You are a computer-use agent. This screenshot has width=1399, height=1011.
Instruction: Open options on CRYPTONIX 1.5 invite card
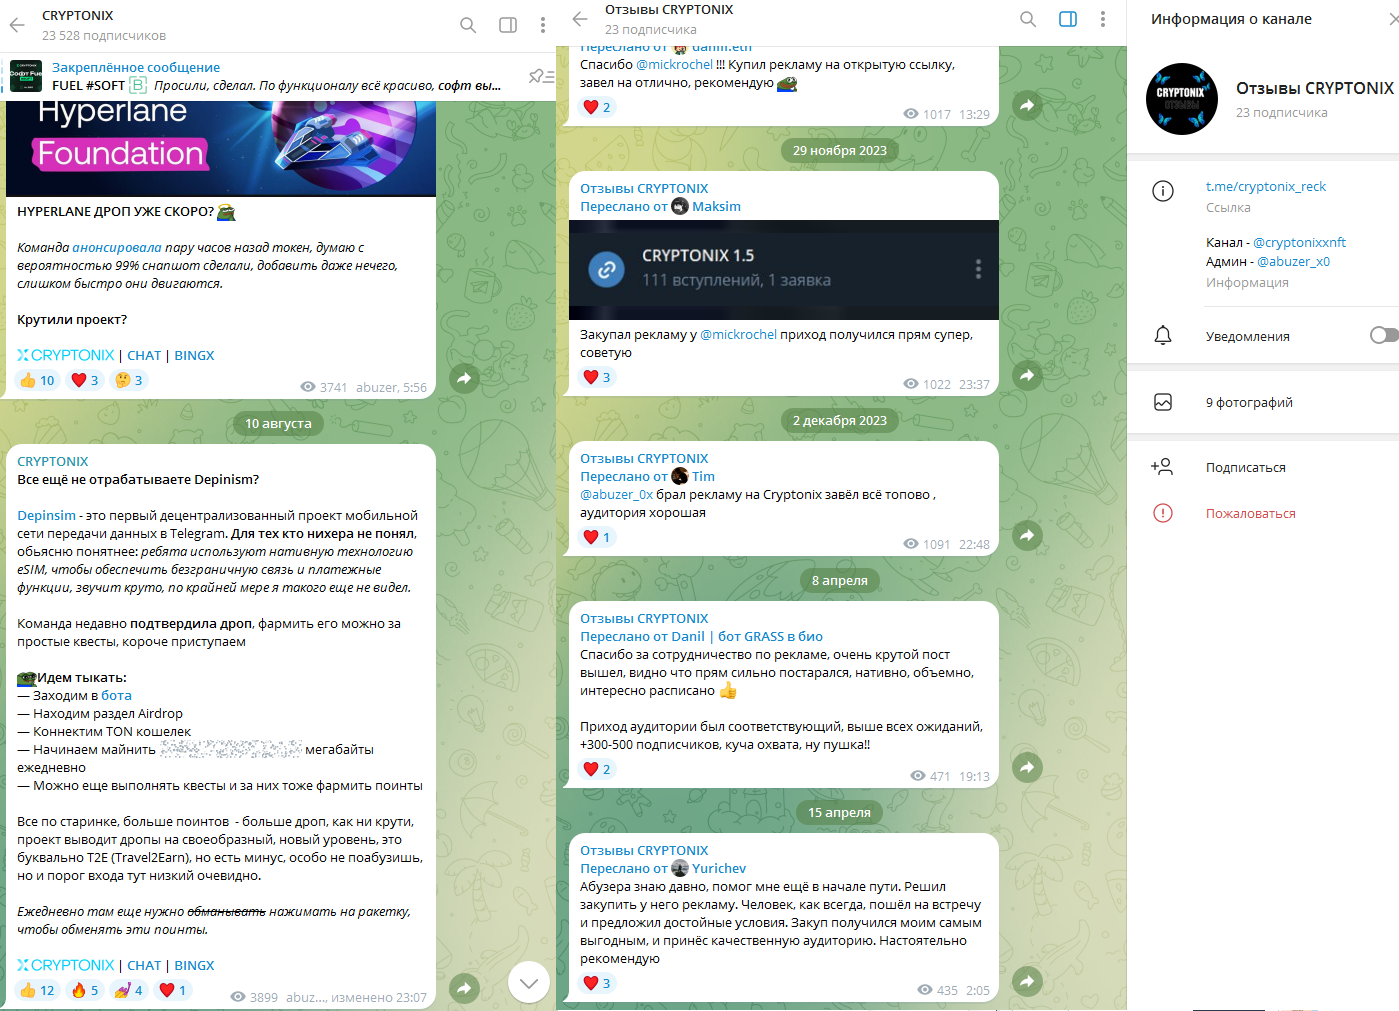click(978, 269)
